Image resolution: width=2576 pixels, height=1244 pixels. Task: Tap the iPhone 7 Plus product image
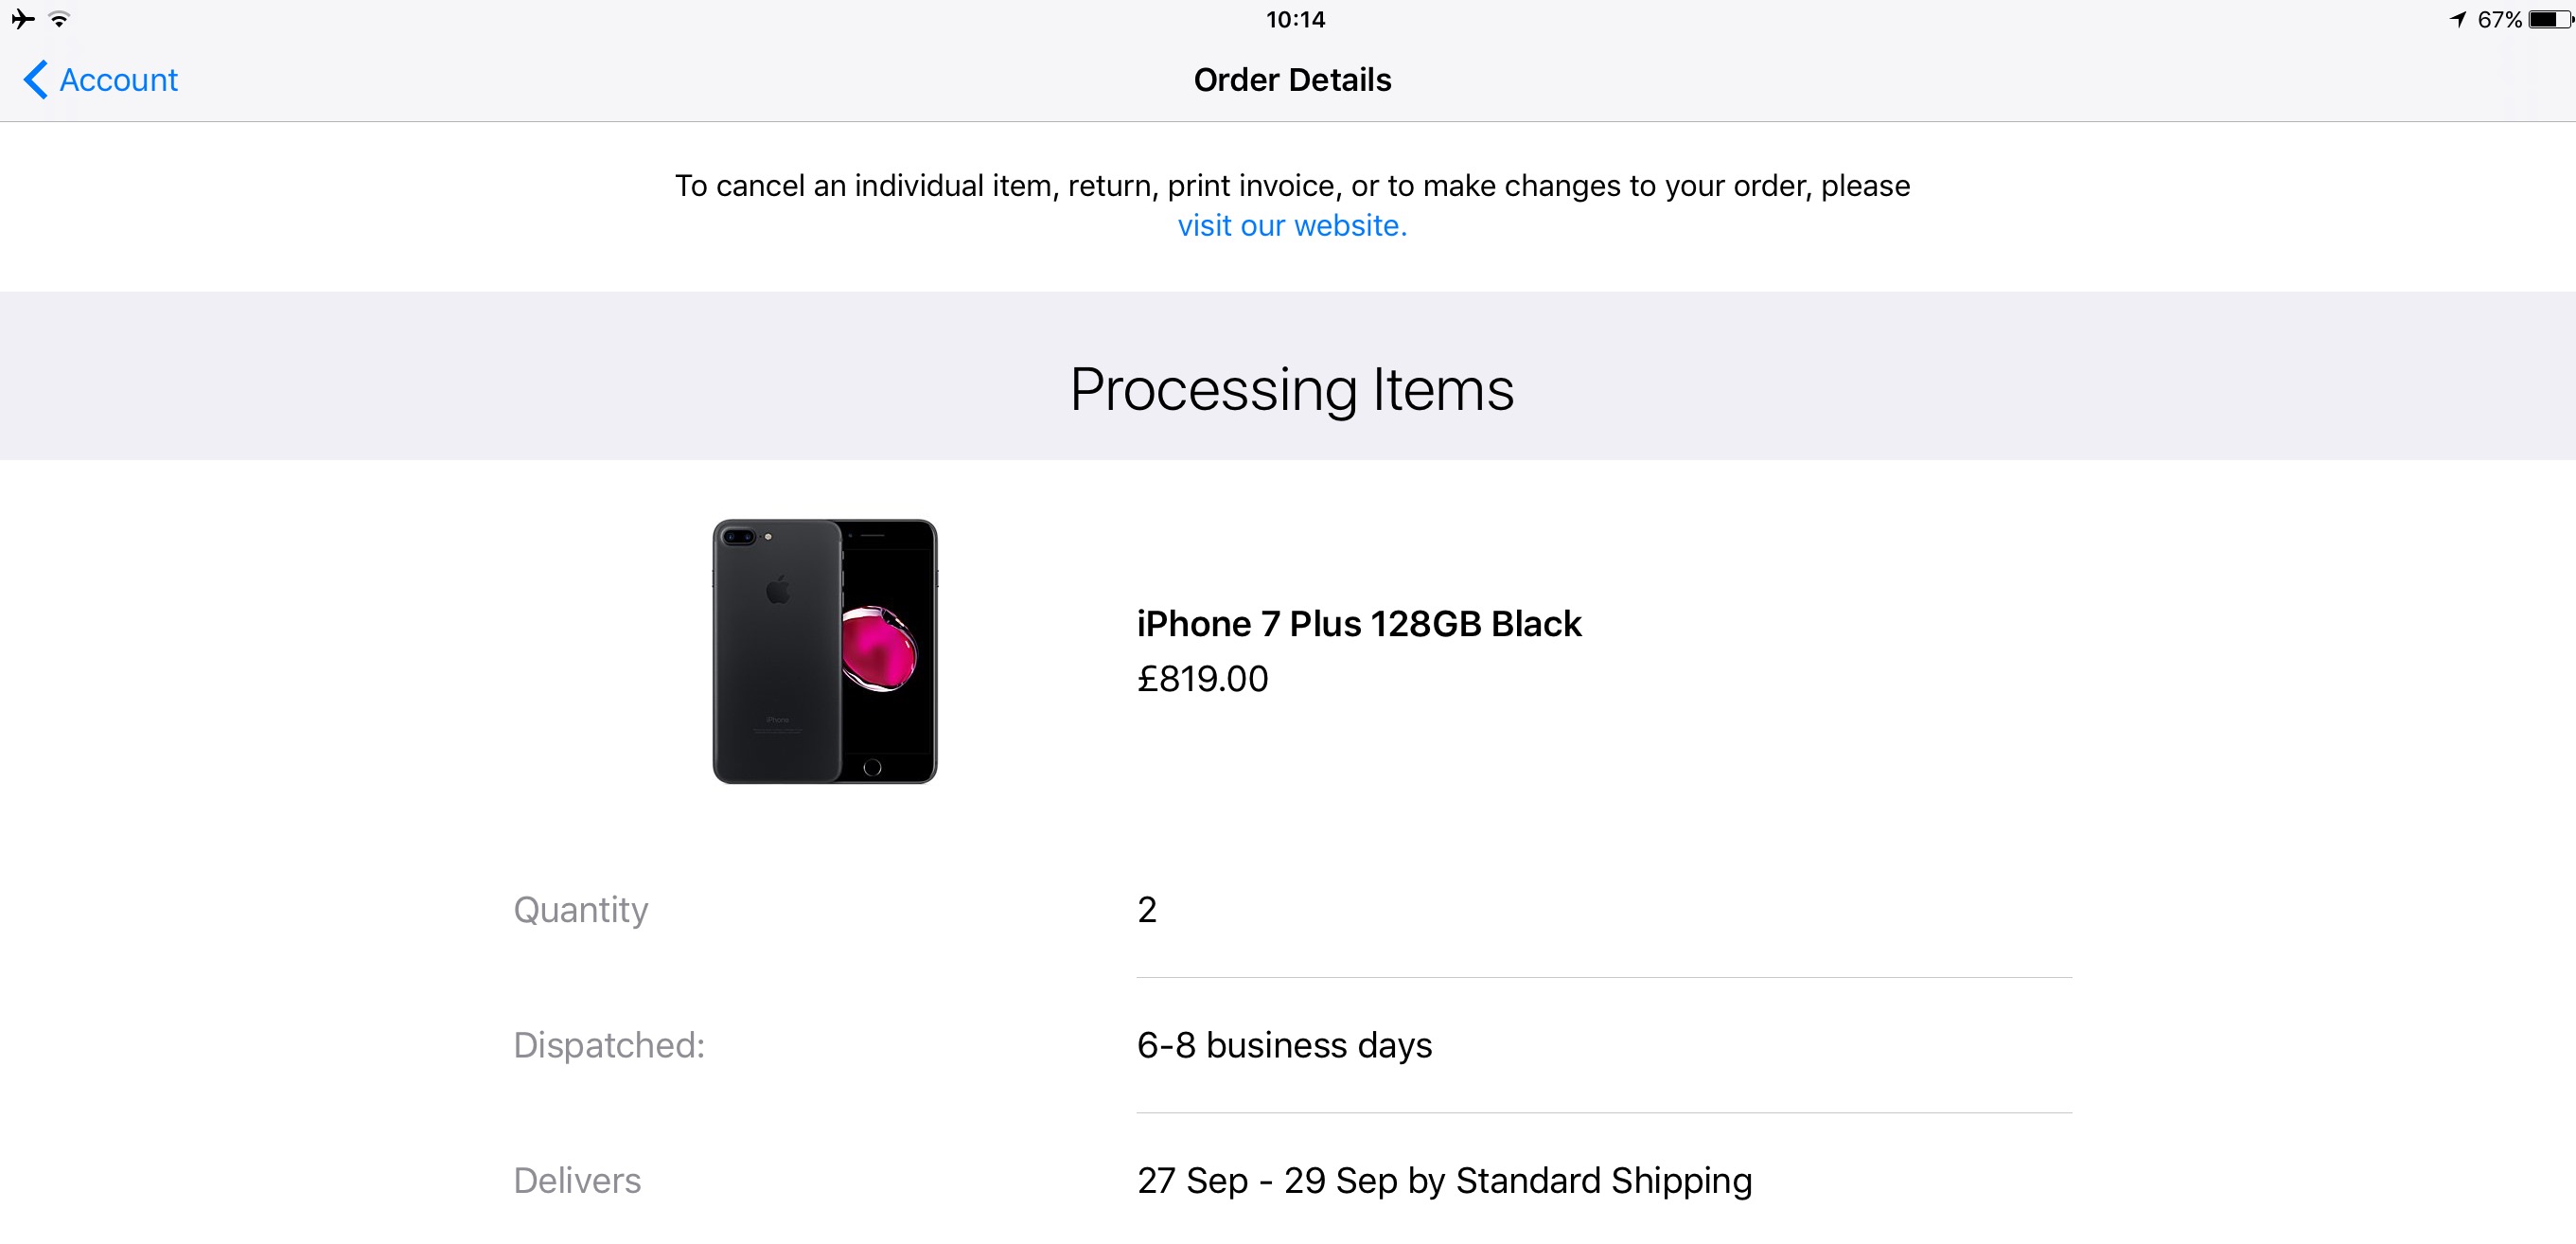[824, 651]
